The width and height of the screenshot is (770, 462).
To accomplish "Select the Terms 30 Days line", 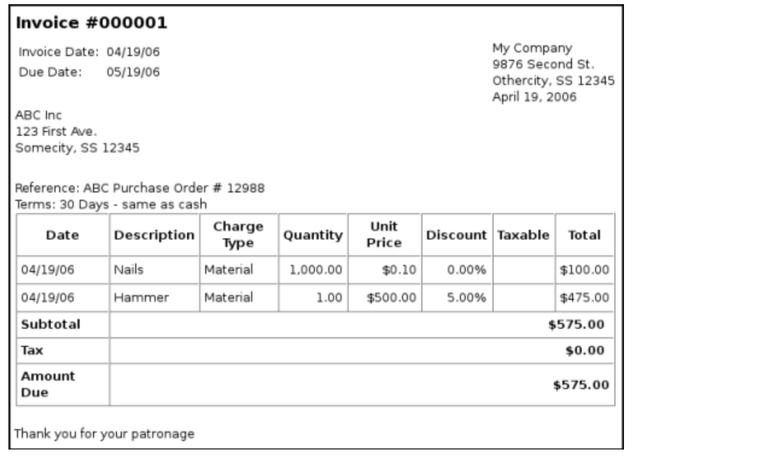I will (x=111, y=204).
